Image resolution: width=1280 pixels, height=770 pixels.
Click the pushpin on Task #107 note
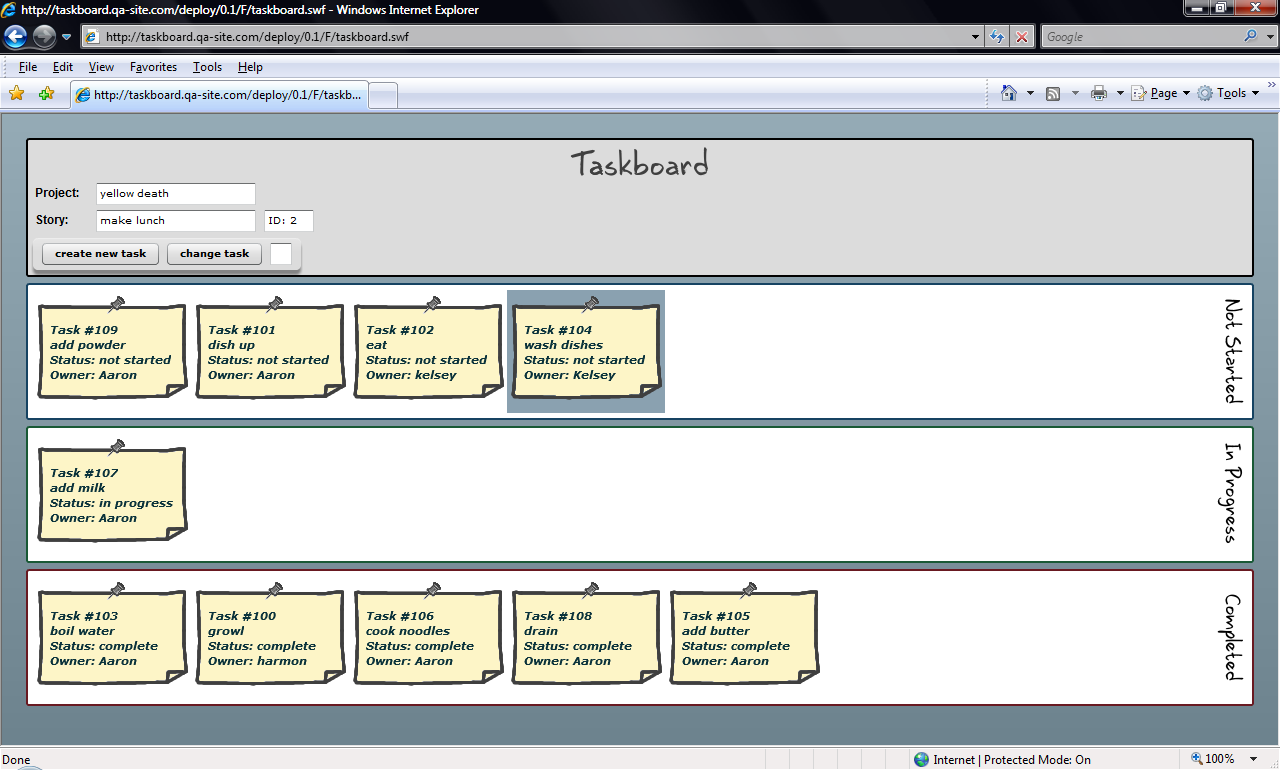point(116,446)
